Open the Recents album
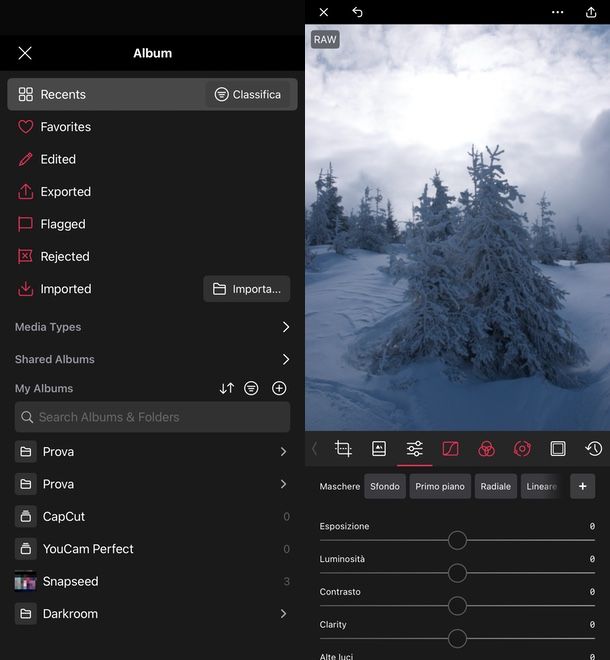Viewport: 610px width, 660px height. (152, 94)
